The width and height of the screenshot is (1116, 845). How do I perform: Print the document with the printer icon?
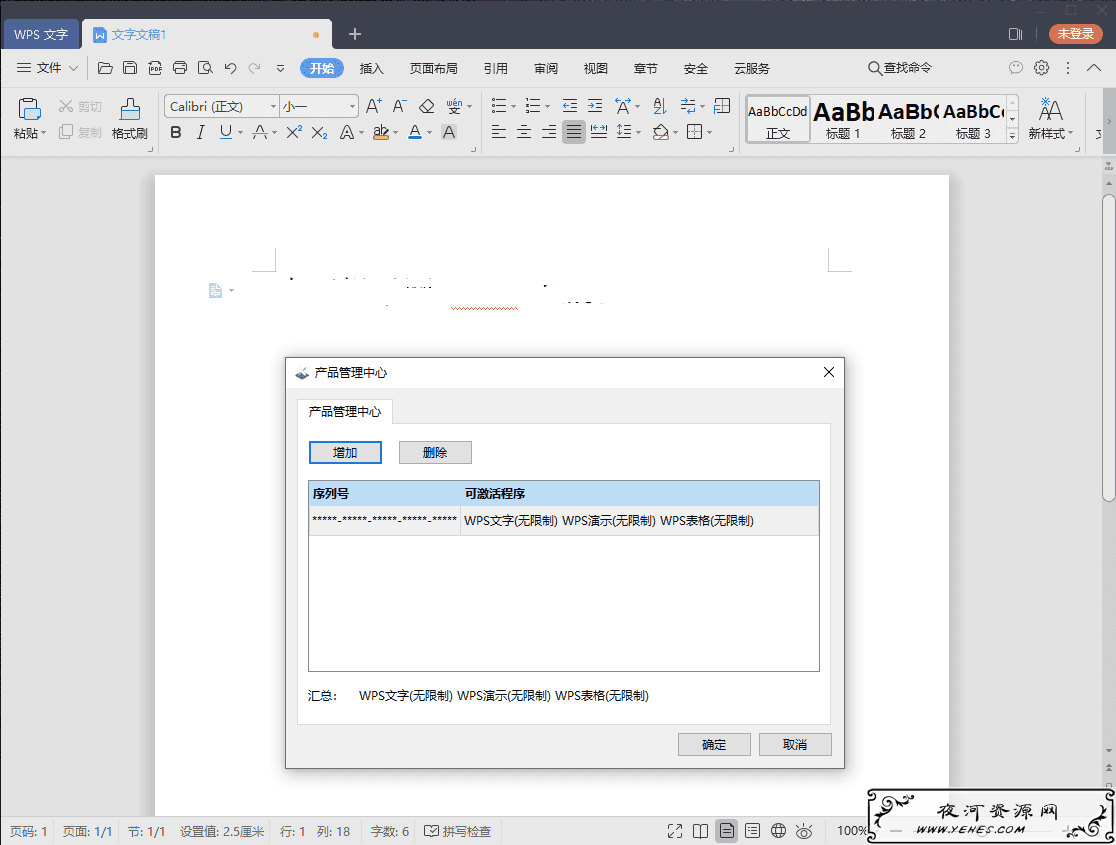pos(180,68)
